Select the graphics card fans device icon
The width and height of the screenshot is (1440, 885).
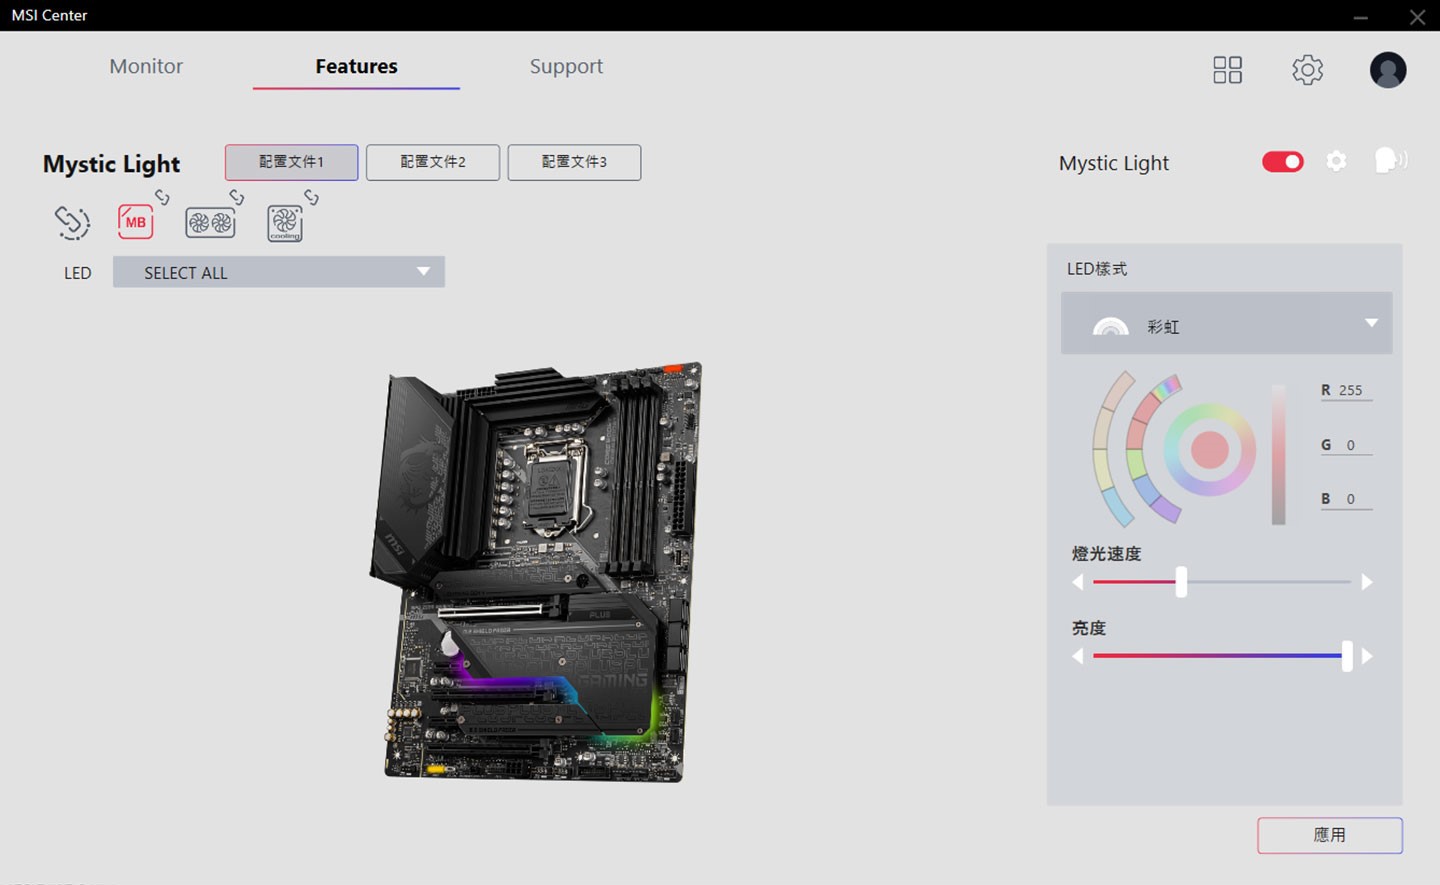pos(210,221)
